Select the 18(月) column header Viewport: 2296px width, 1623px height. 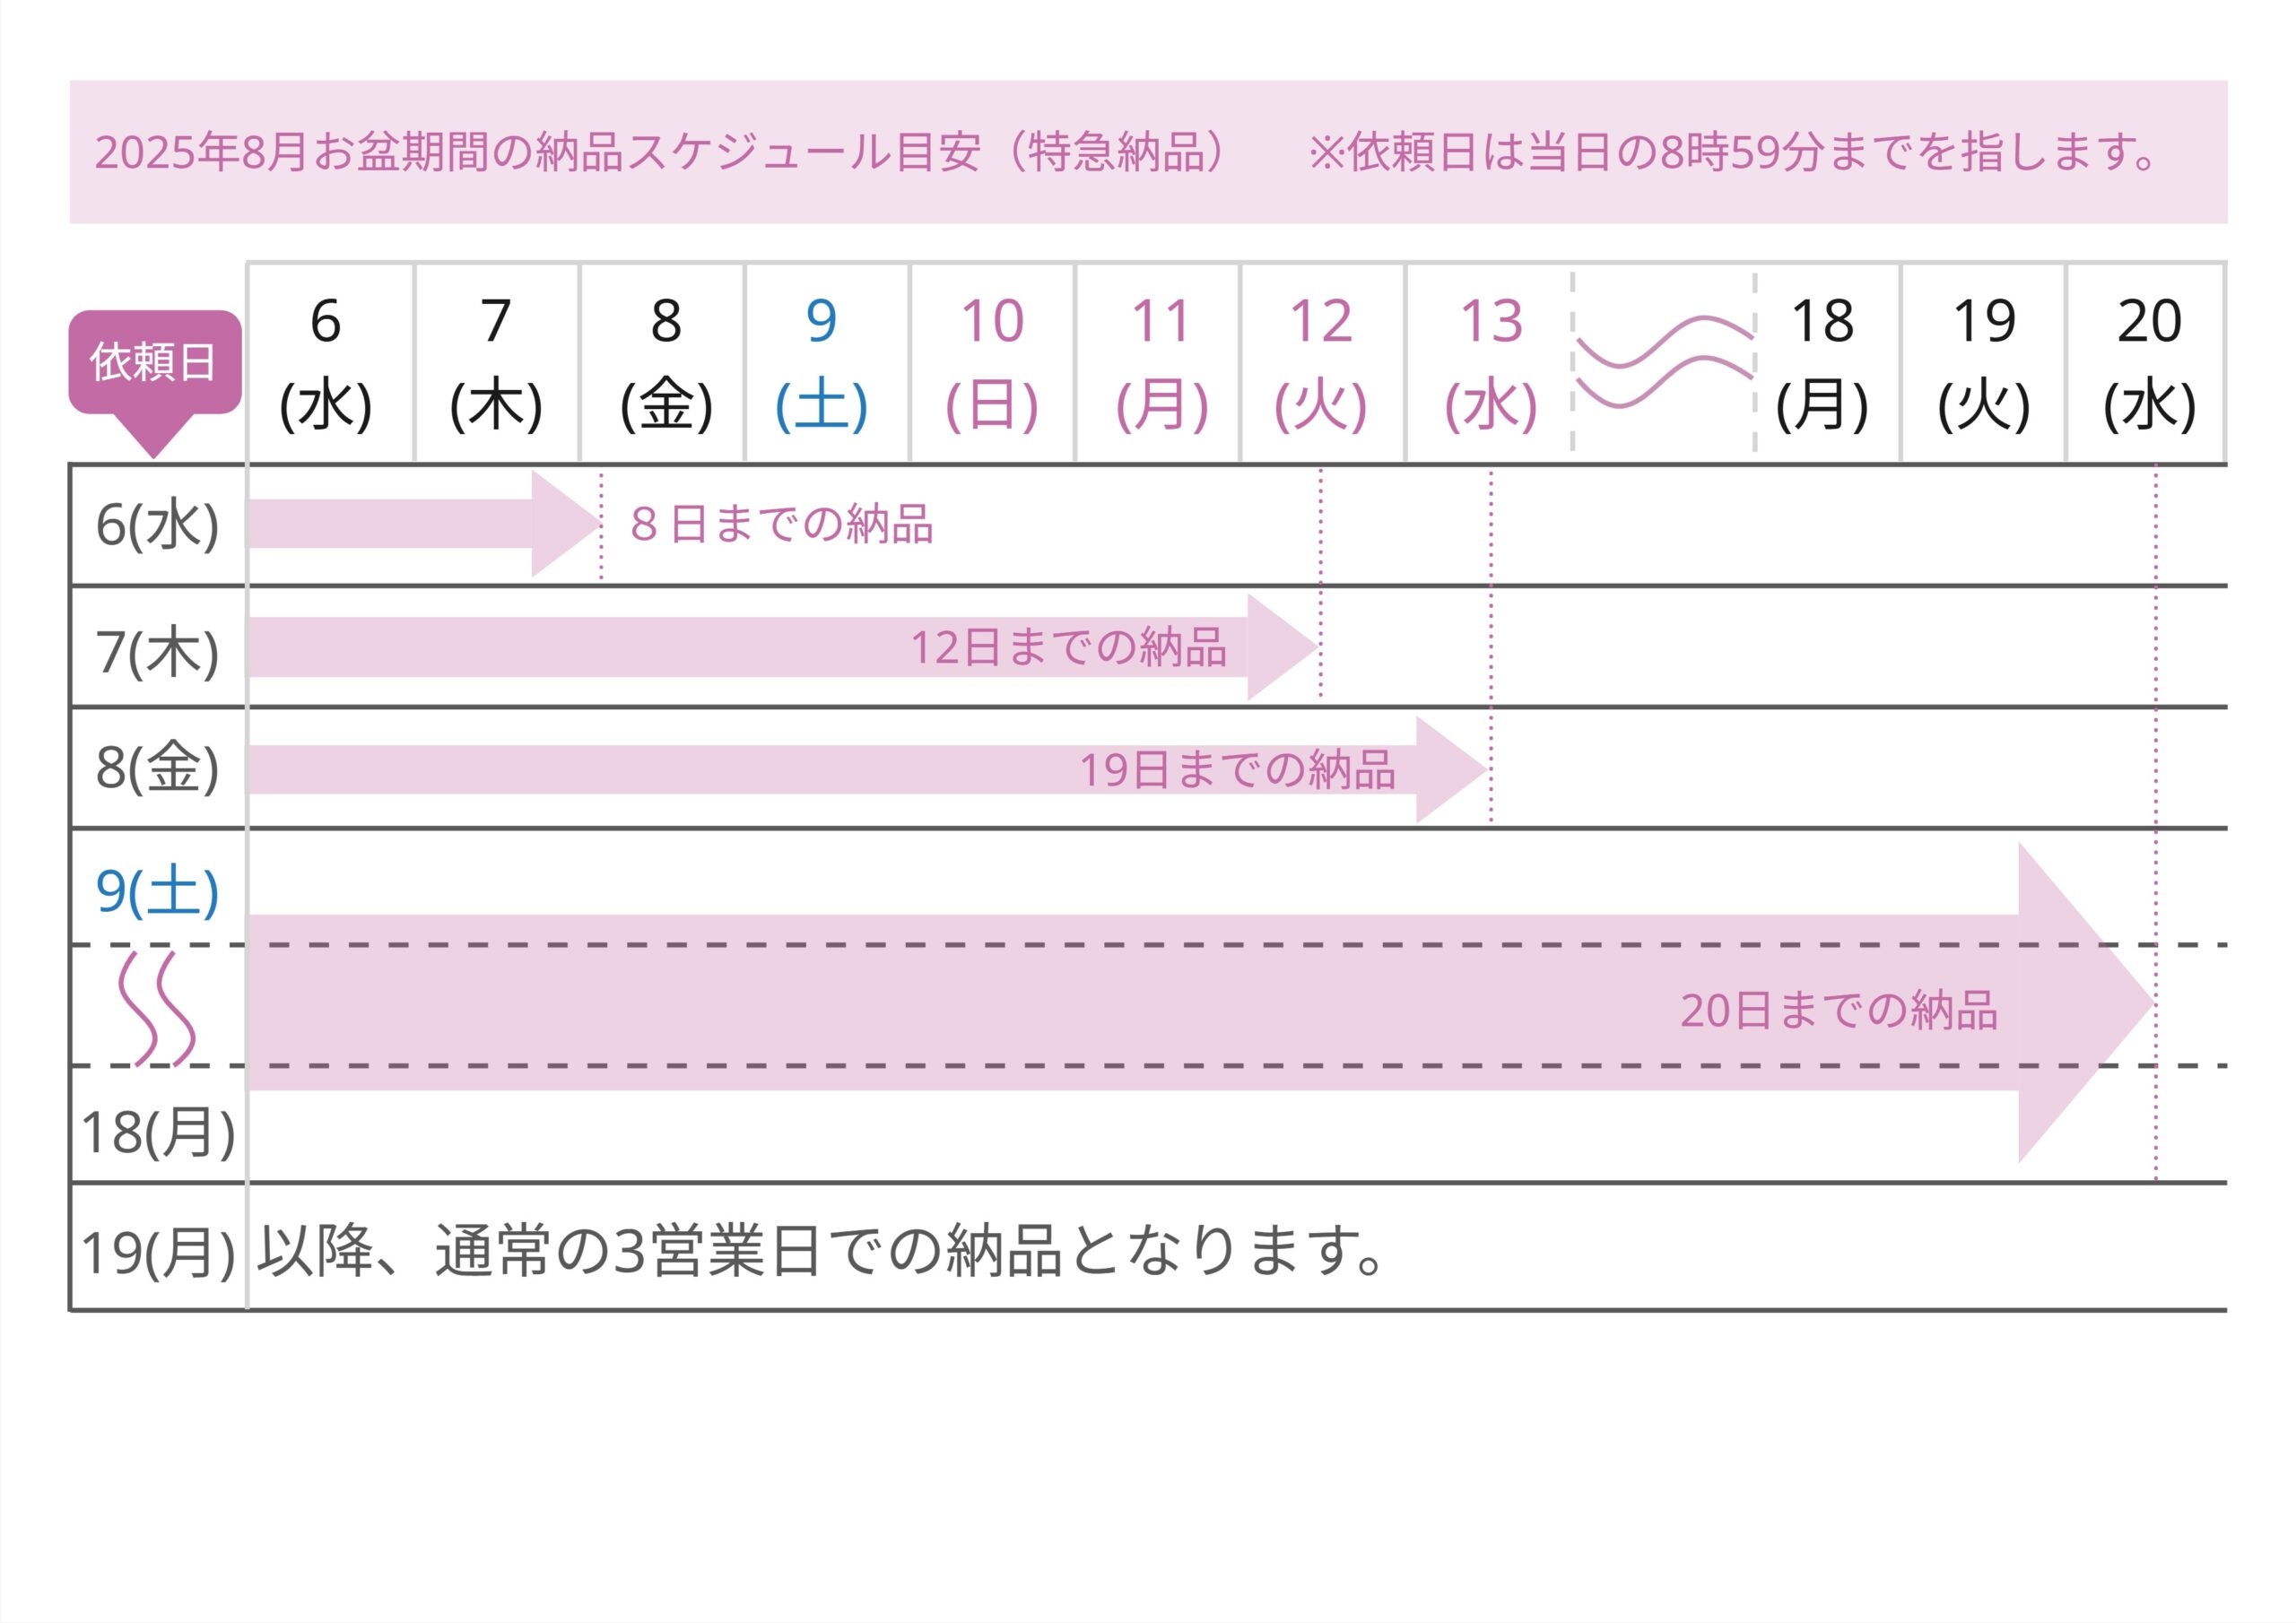[1822, 363]
